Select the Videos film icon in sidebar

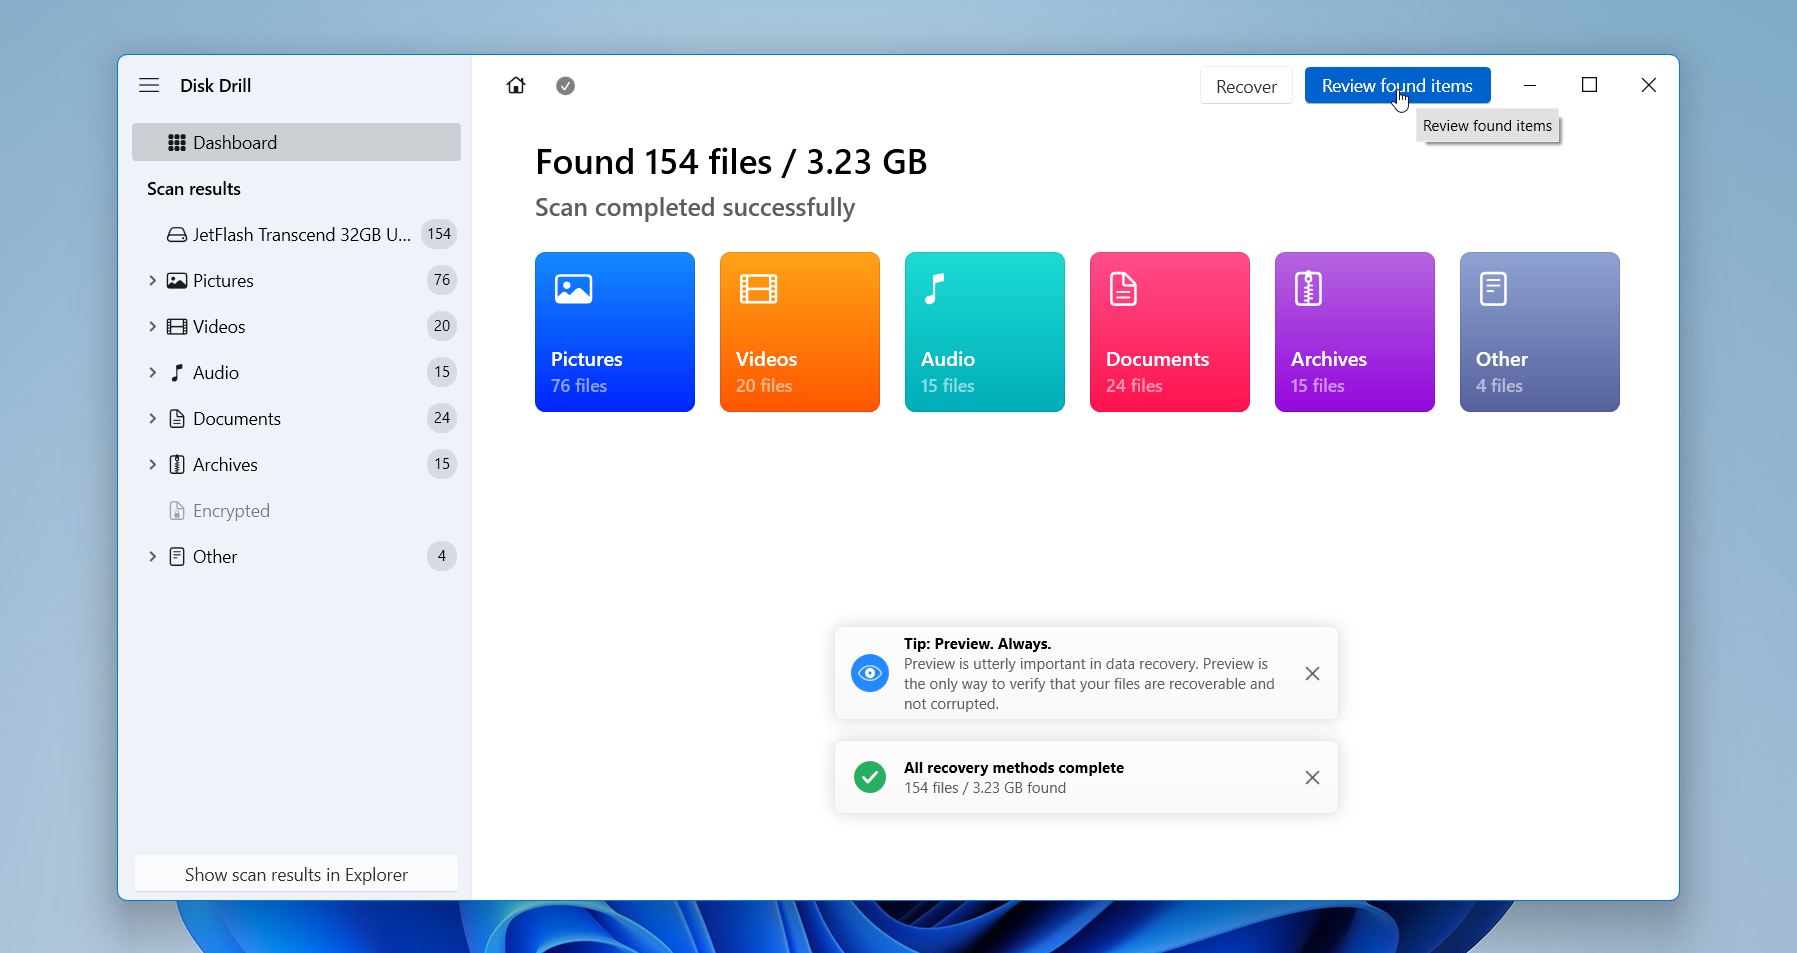coord(177,327)
